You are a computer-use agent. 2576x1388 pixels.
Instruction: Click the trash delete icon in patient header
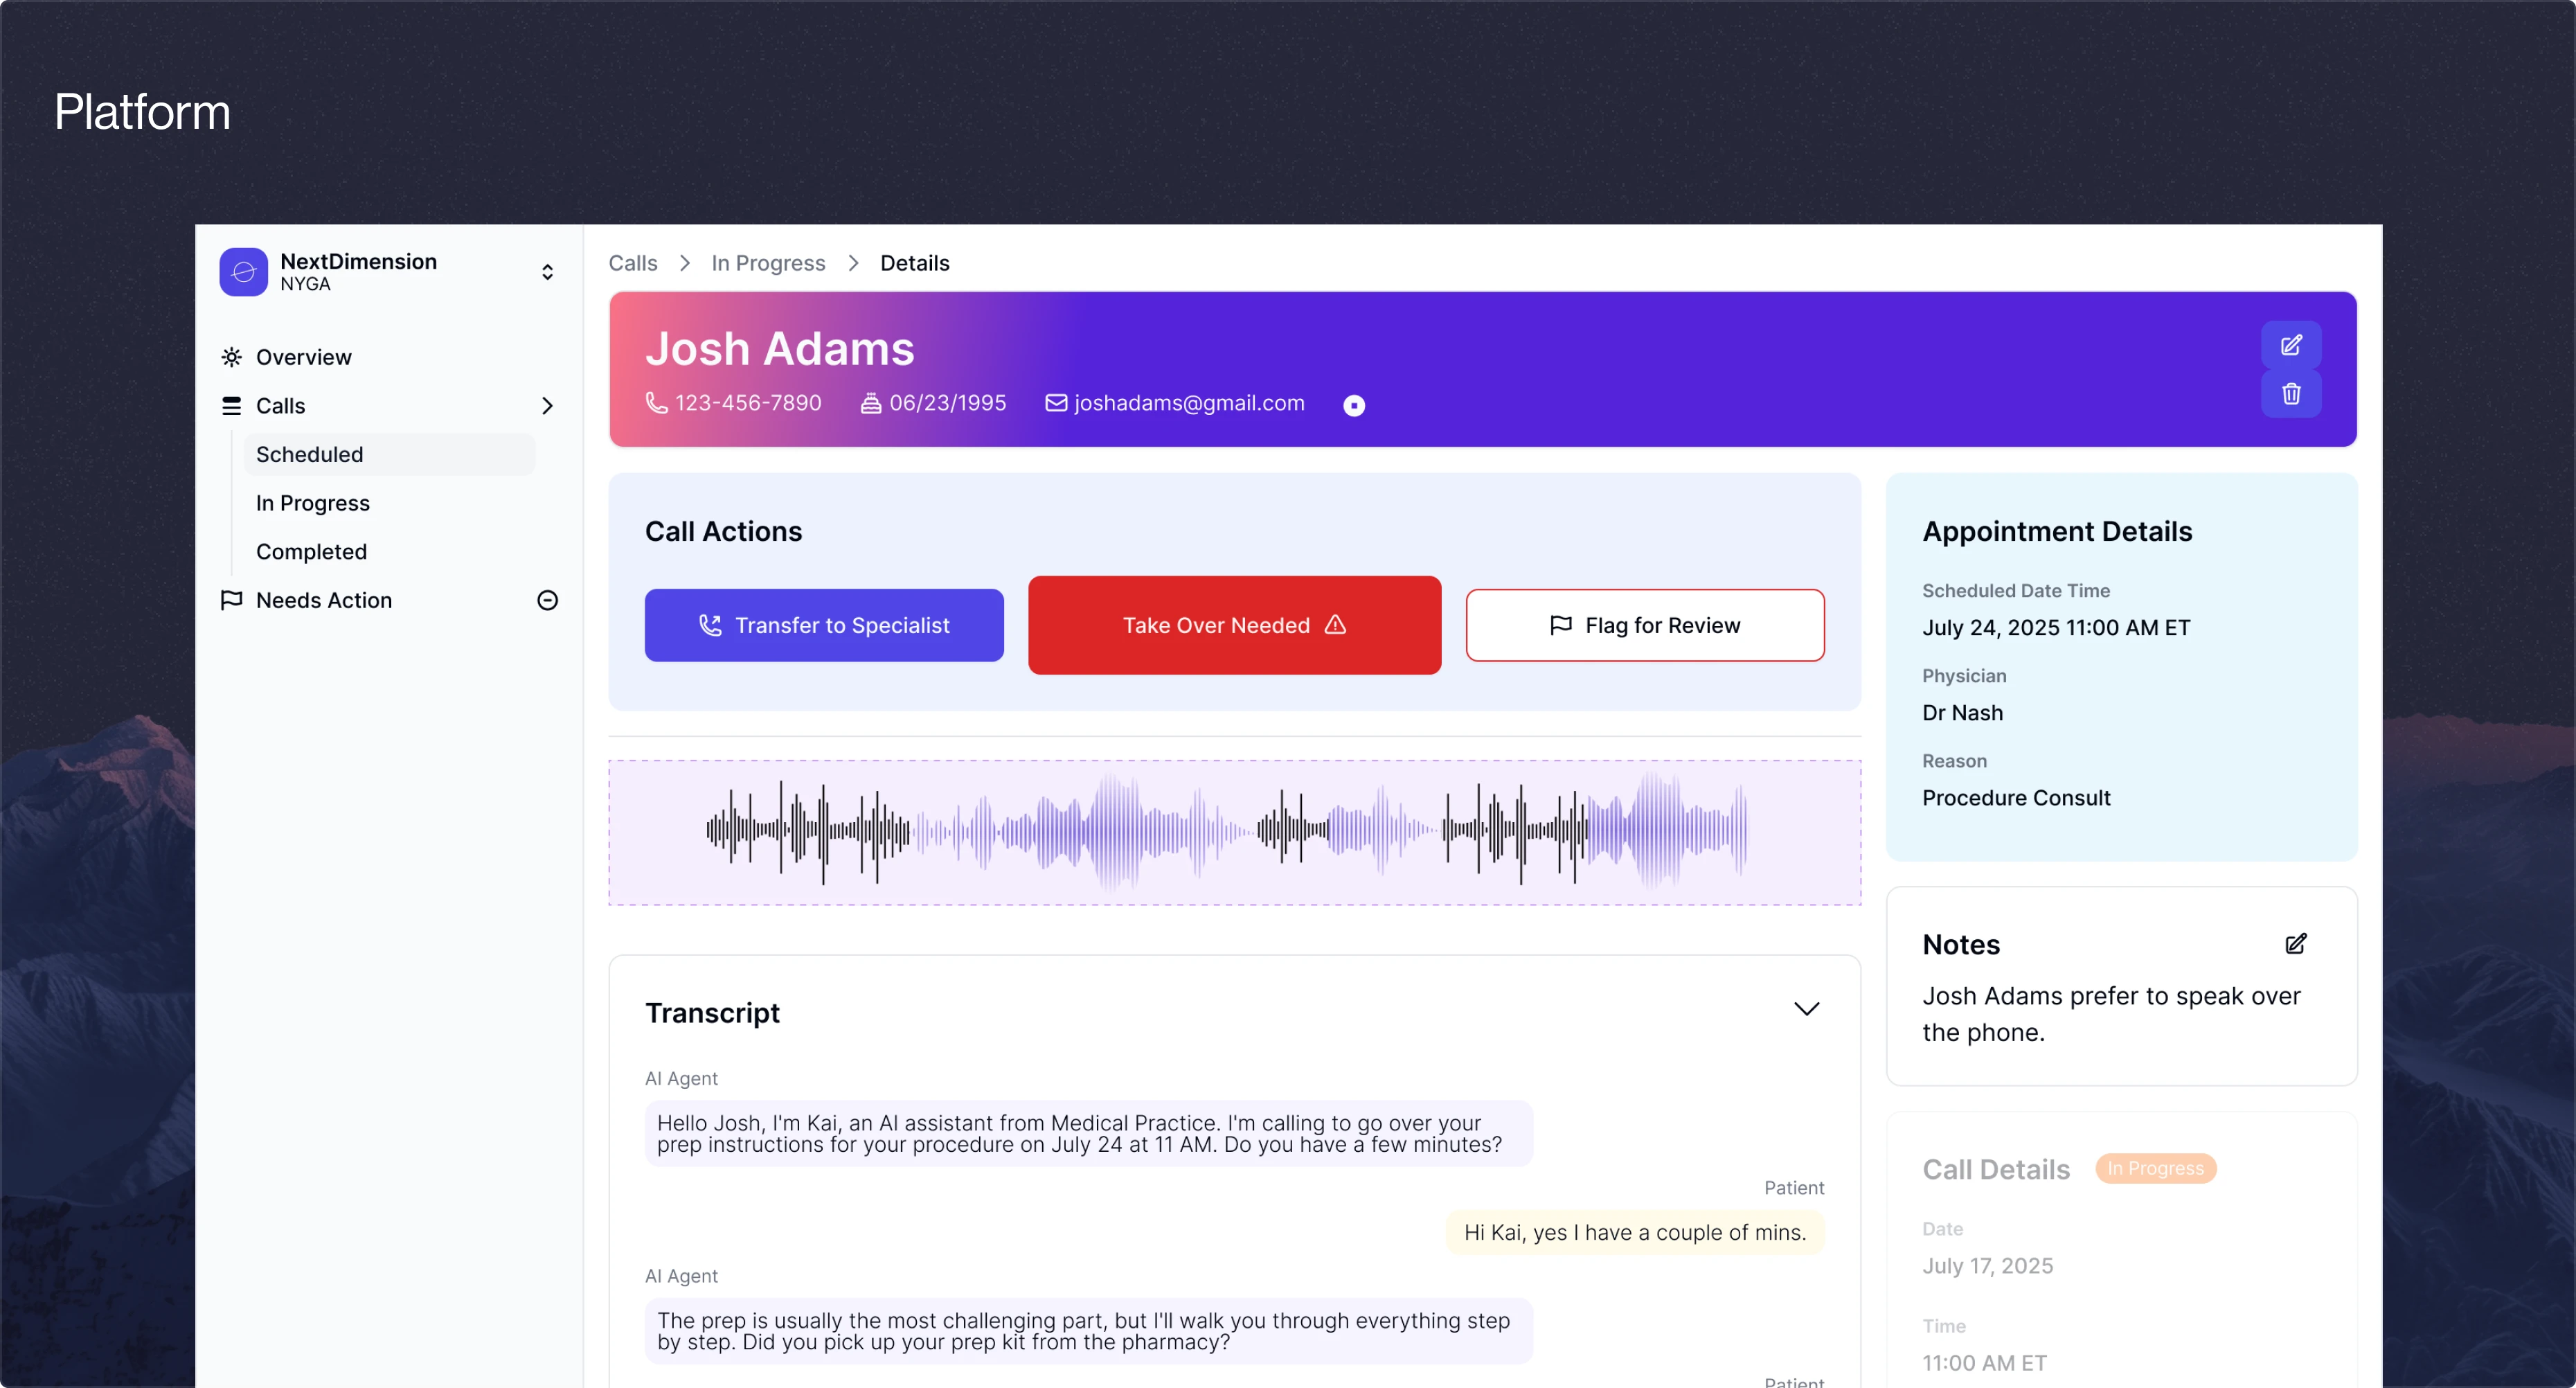click(x=2292, y=393)
